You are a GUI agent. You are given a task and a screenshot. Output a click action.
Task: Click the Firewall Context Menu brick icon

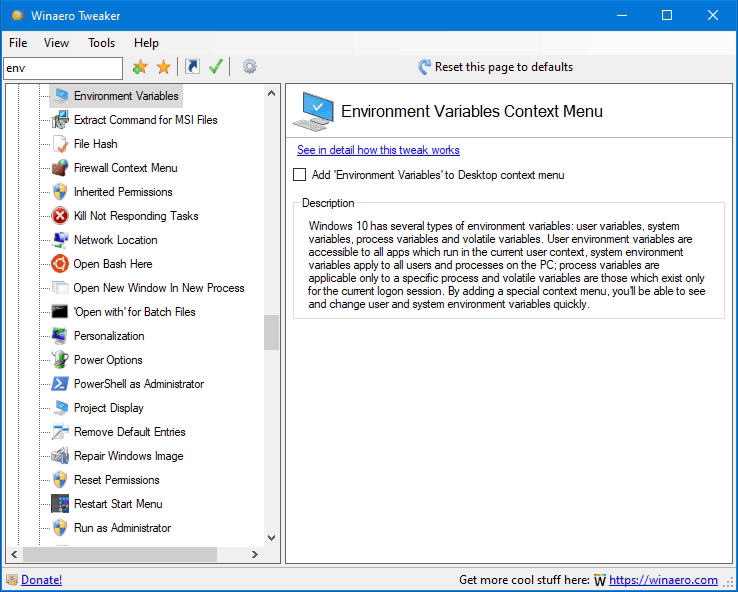[x=60, y=168]
